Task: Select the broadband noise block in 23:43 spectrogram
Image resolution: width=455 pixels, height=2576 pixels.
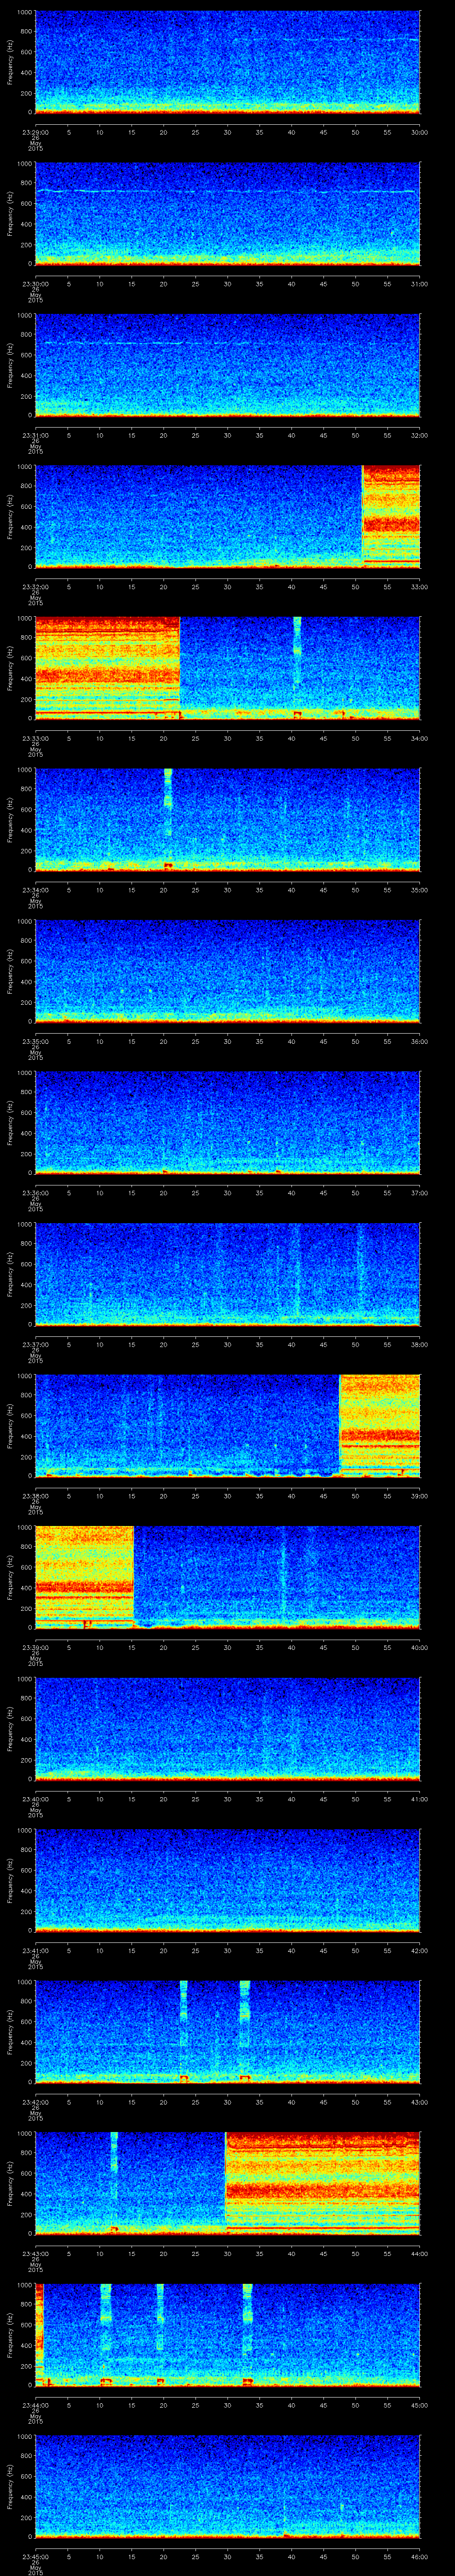Action: pyautogui.click(x=323, y=2183)
